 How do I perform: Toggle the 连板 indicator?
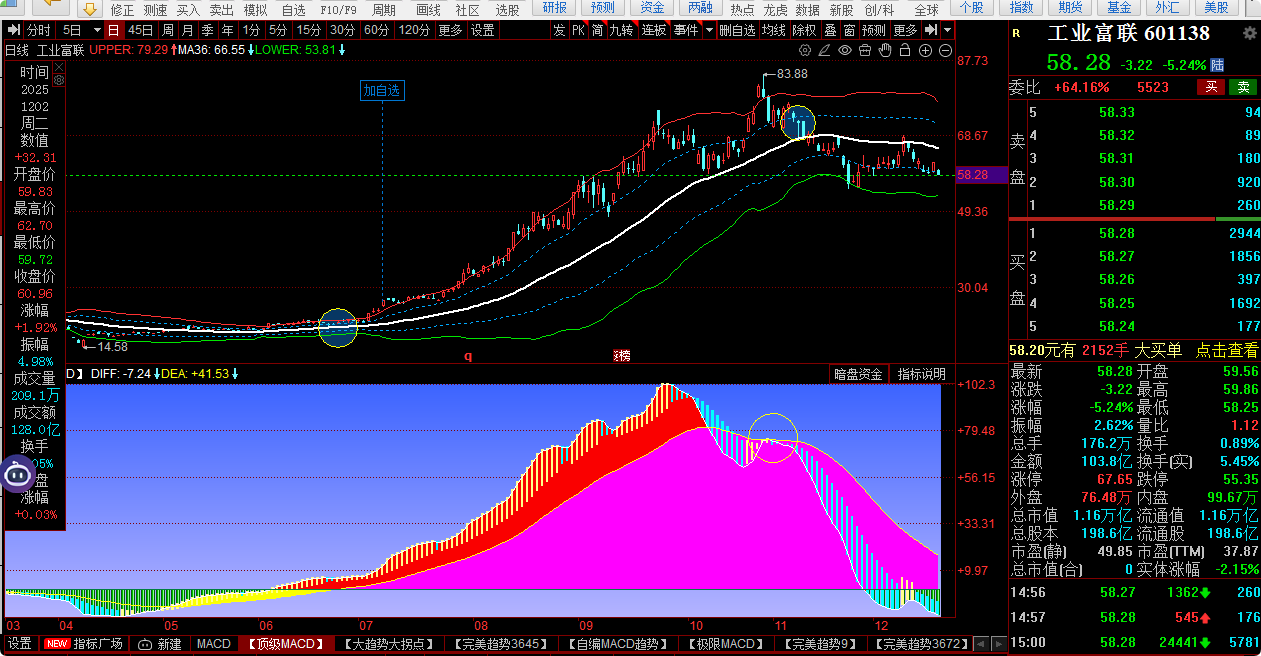[654, 30]
